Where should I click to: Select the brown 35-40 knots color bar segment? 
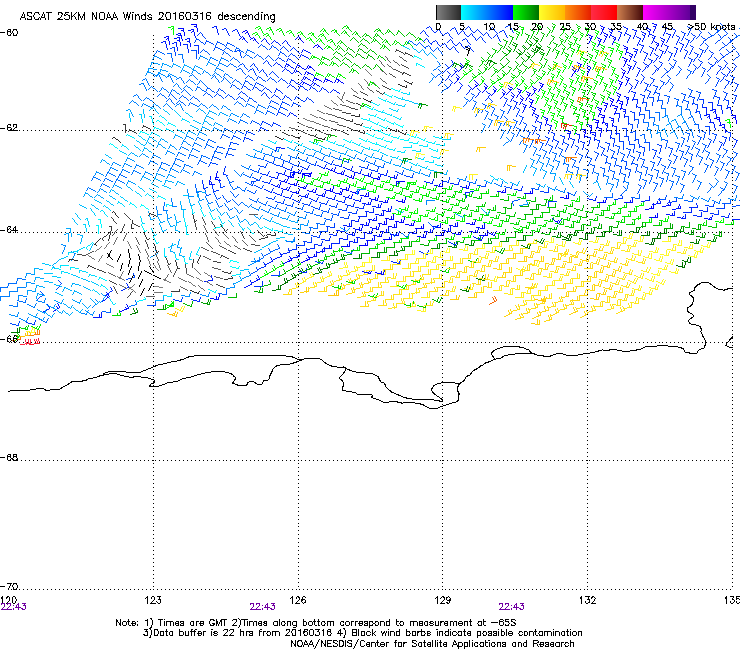coord(630,12)
